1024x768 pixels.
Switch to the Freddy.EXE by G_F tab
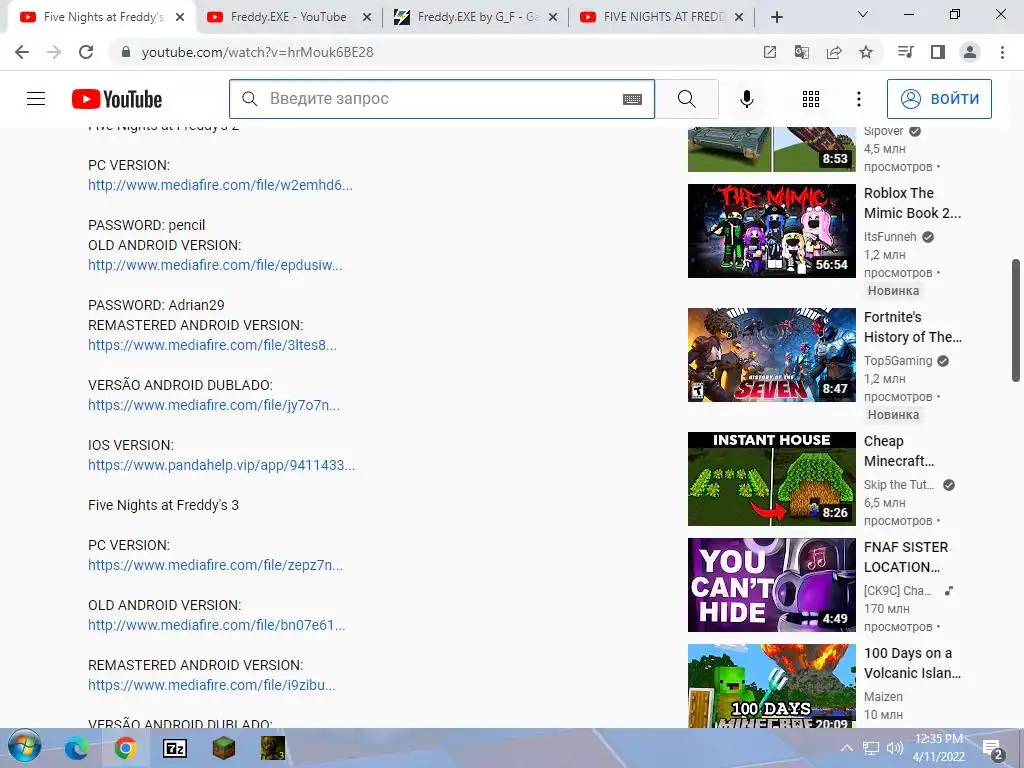pos(477,17)
